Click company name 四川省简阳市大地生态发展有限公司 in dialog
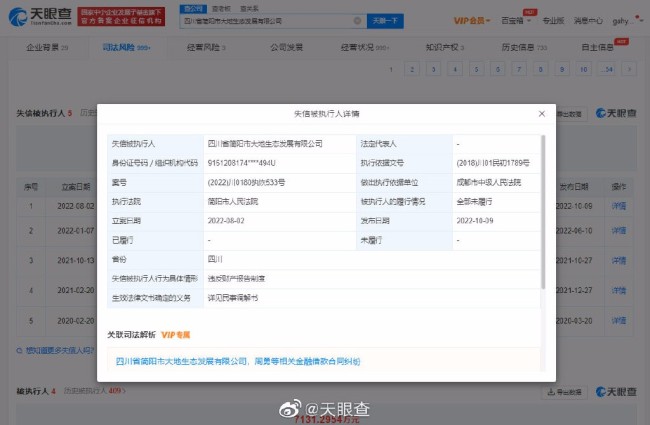Image resolution: width=650 pixels, height=425 pixels. tap(265, 144)
